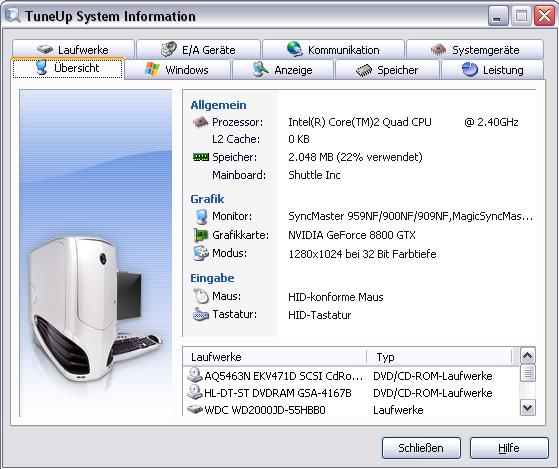
Task: Click the disc icon of AQ5463N drive row
Action: tap(195, 375)
